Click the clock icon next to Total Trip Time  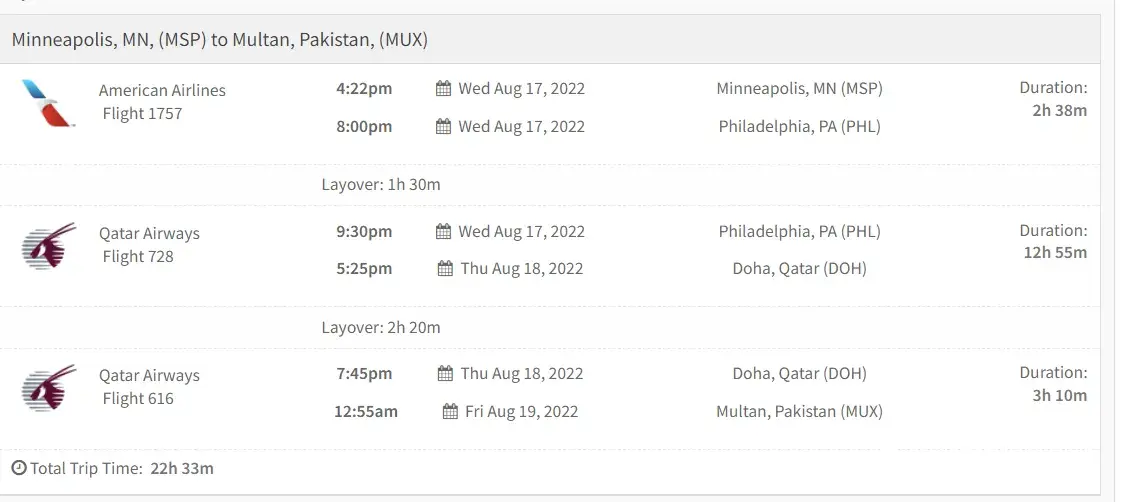pos(19,468)
